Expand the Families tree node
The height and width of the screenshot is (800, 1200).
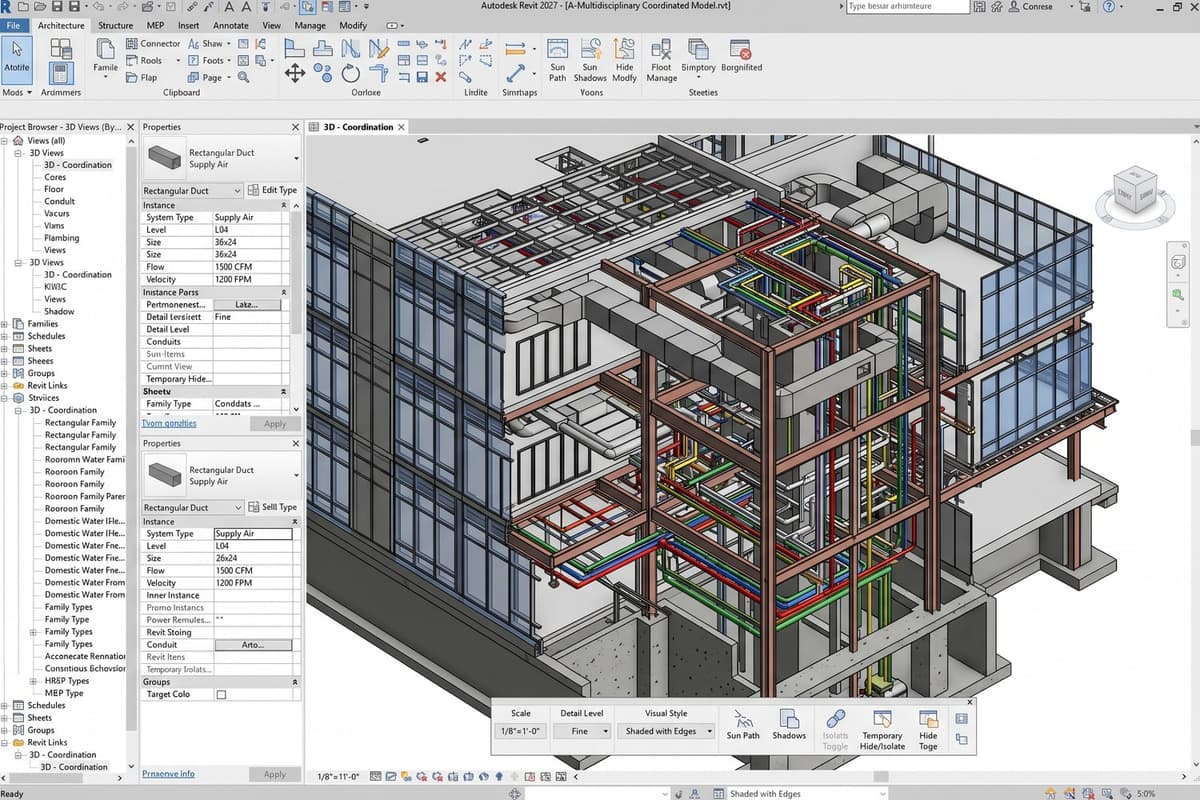(5, 324)
